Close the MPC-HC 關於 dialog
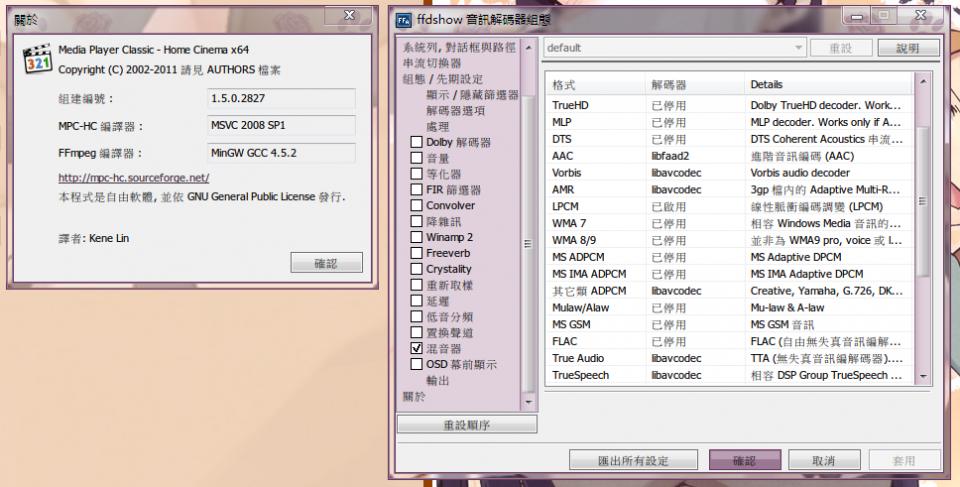 point(349,15)
